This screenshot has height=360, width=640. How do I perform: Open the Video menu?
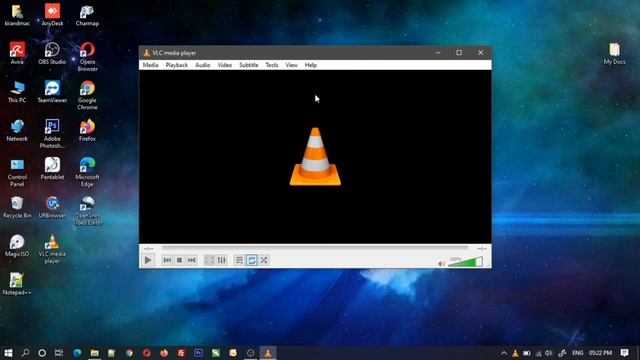click(224, 65)
